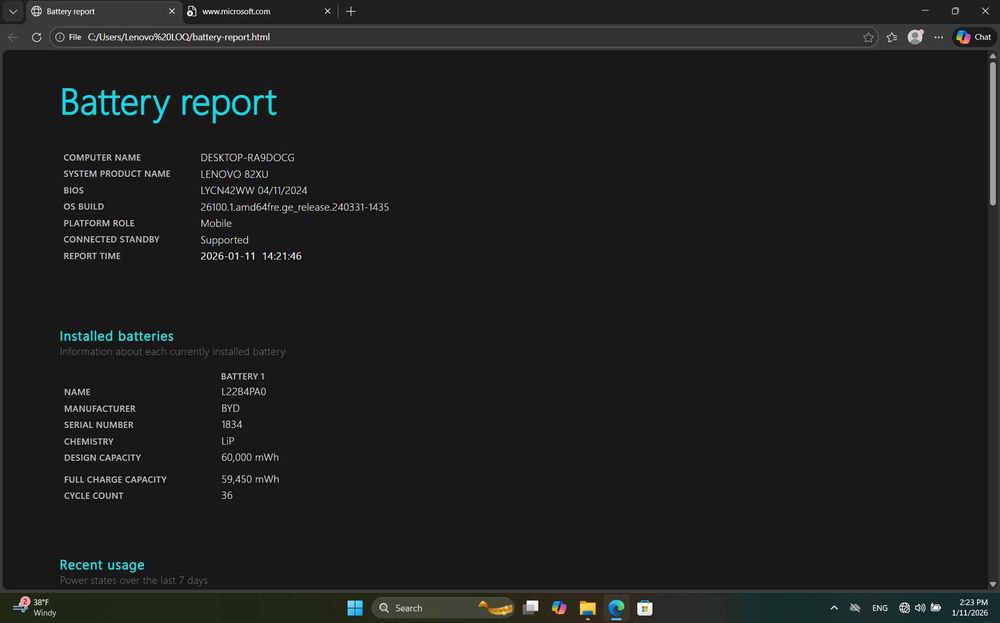
Task: Click the Installed batteries section heading
Action: (x=117, y=336)
